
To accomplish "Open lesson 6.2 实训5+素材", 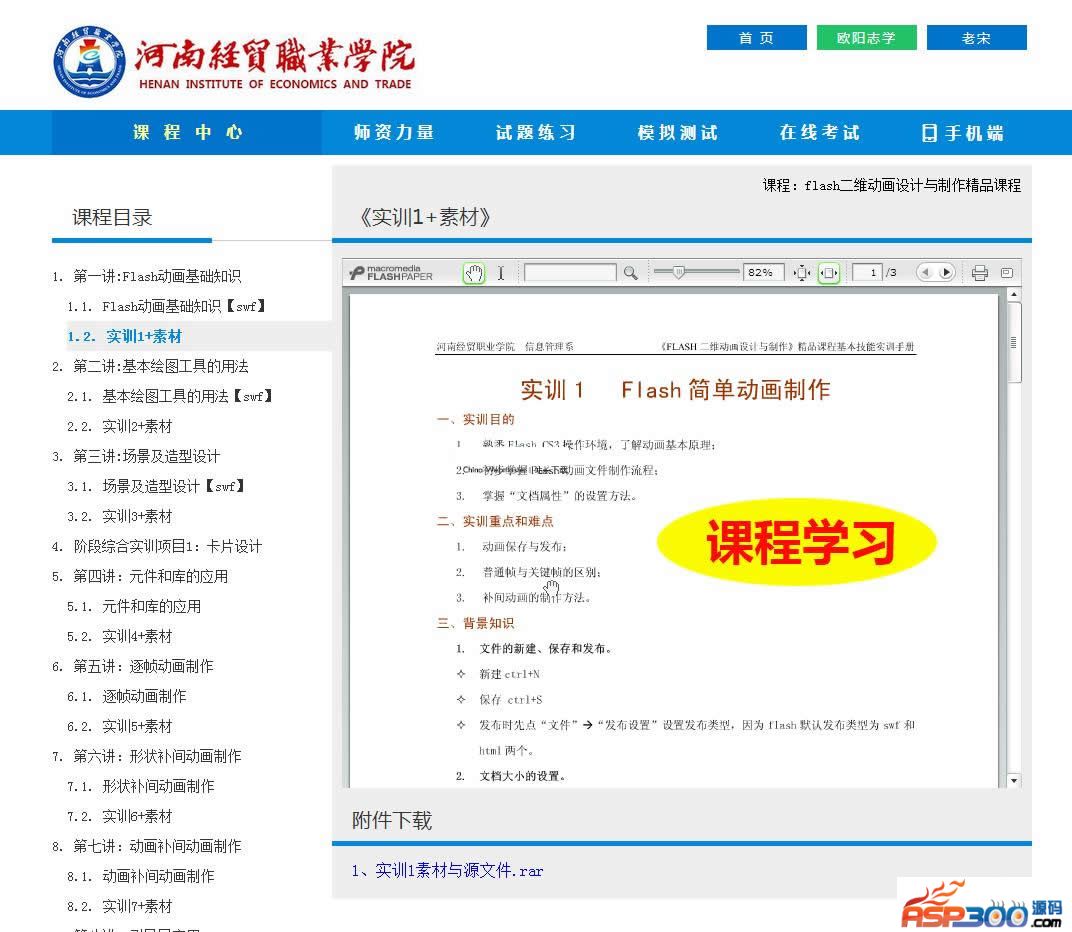I will point(120,727).
